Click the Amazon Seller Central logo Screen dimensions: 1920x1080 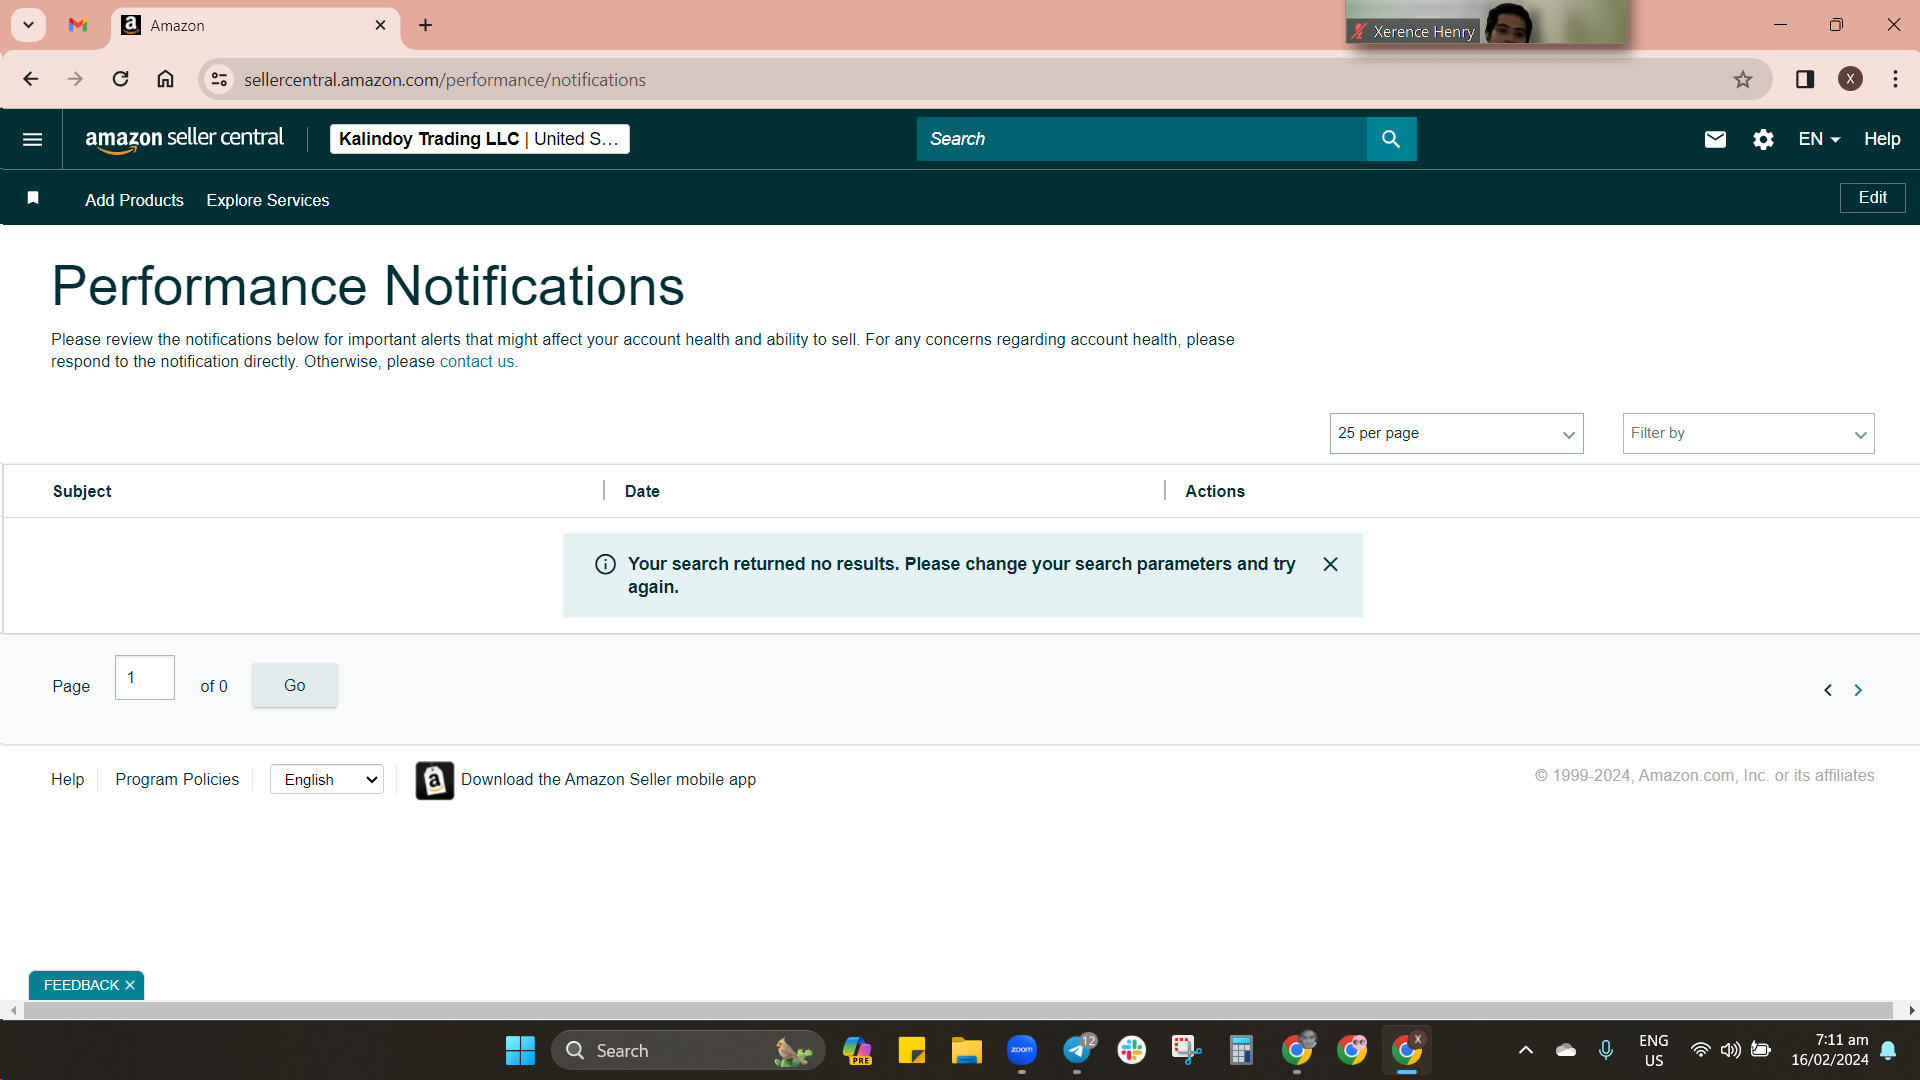coord(185,139)
